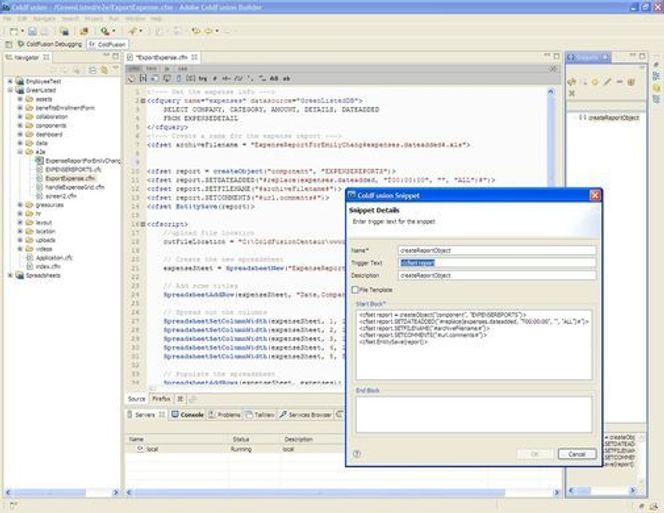This screenshot has height=513, width=664.
Task: Click the pencil edit snippet icon
Action: (608, 82)
